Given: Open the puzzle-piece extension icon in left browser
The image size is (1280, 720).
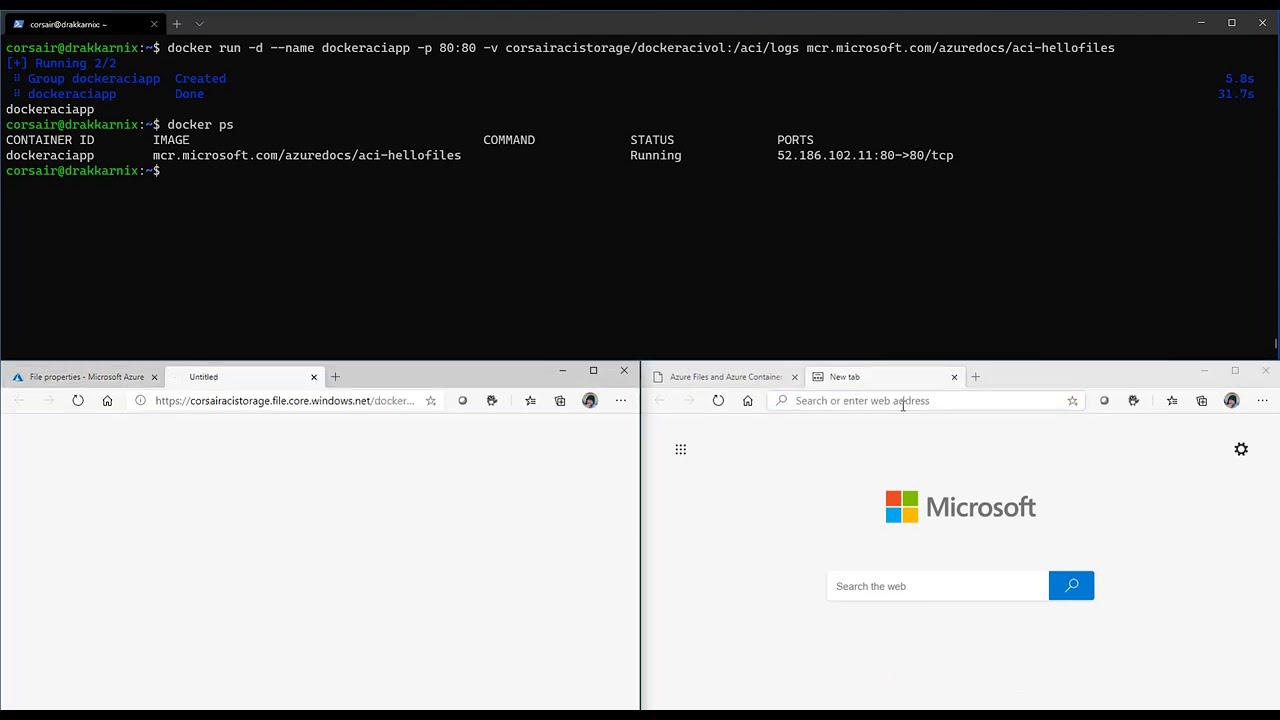Looking at the screenshot, I should coord(492,401).
